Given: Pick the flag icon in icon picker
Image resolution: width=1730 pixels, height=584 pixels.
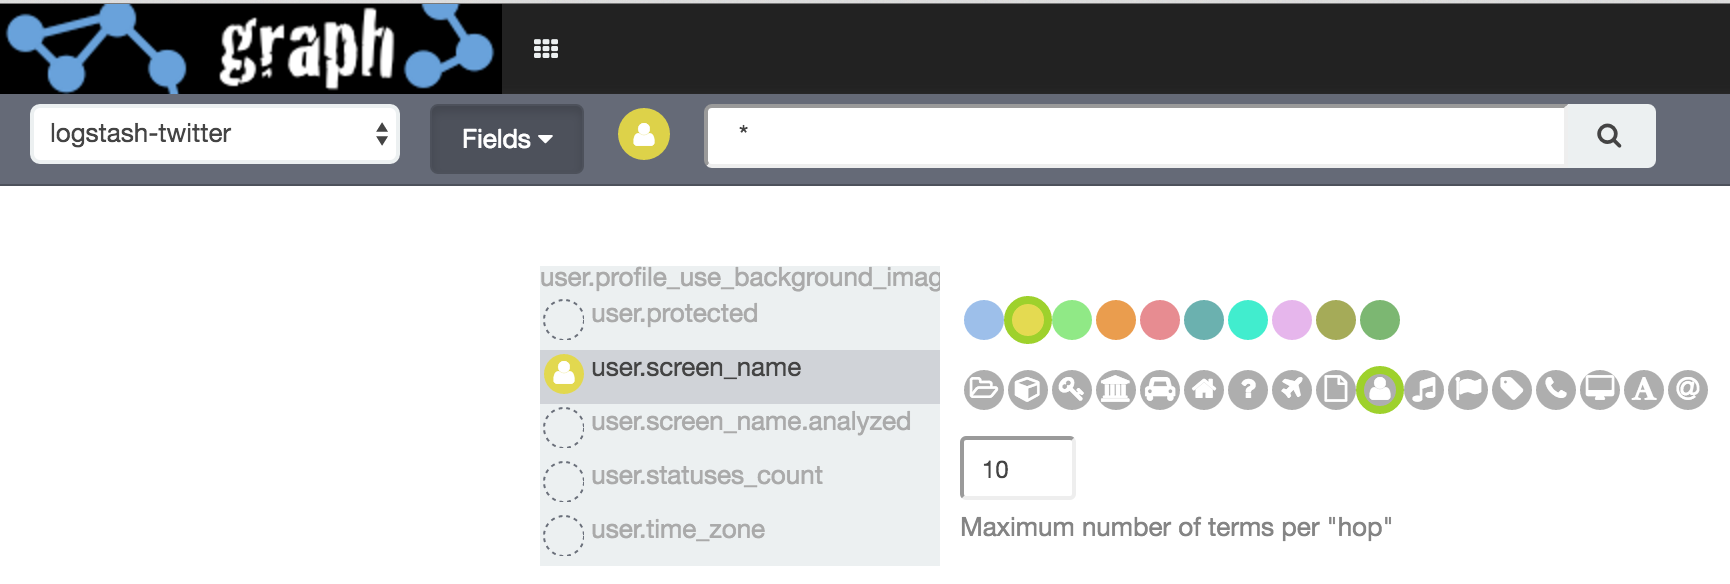Looking at the screenshot, I should pos(1468,389).
